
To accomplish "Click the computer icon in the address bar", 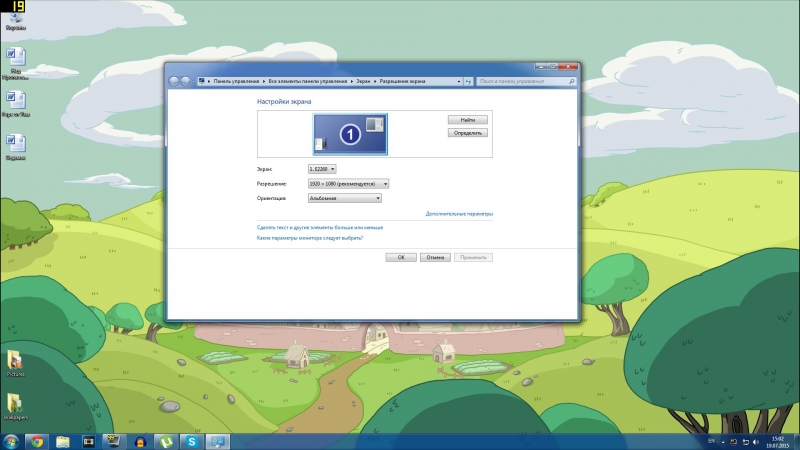I will [202, 81].
